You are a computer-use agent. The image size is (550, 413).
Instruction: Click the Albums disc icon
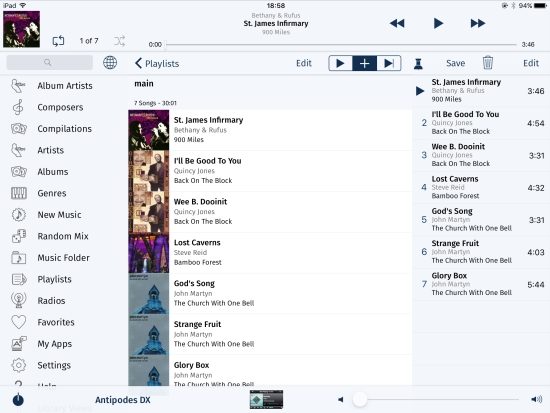click(19, 172)
